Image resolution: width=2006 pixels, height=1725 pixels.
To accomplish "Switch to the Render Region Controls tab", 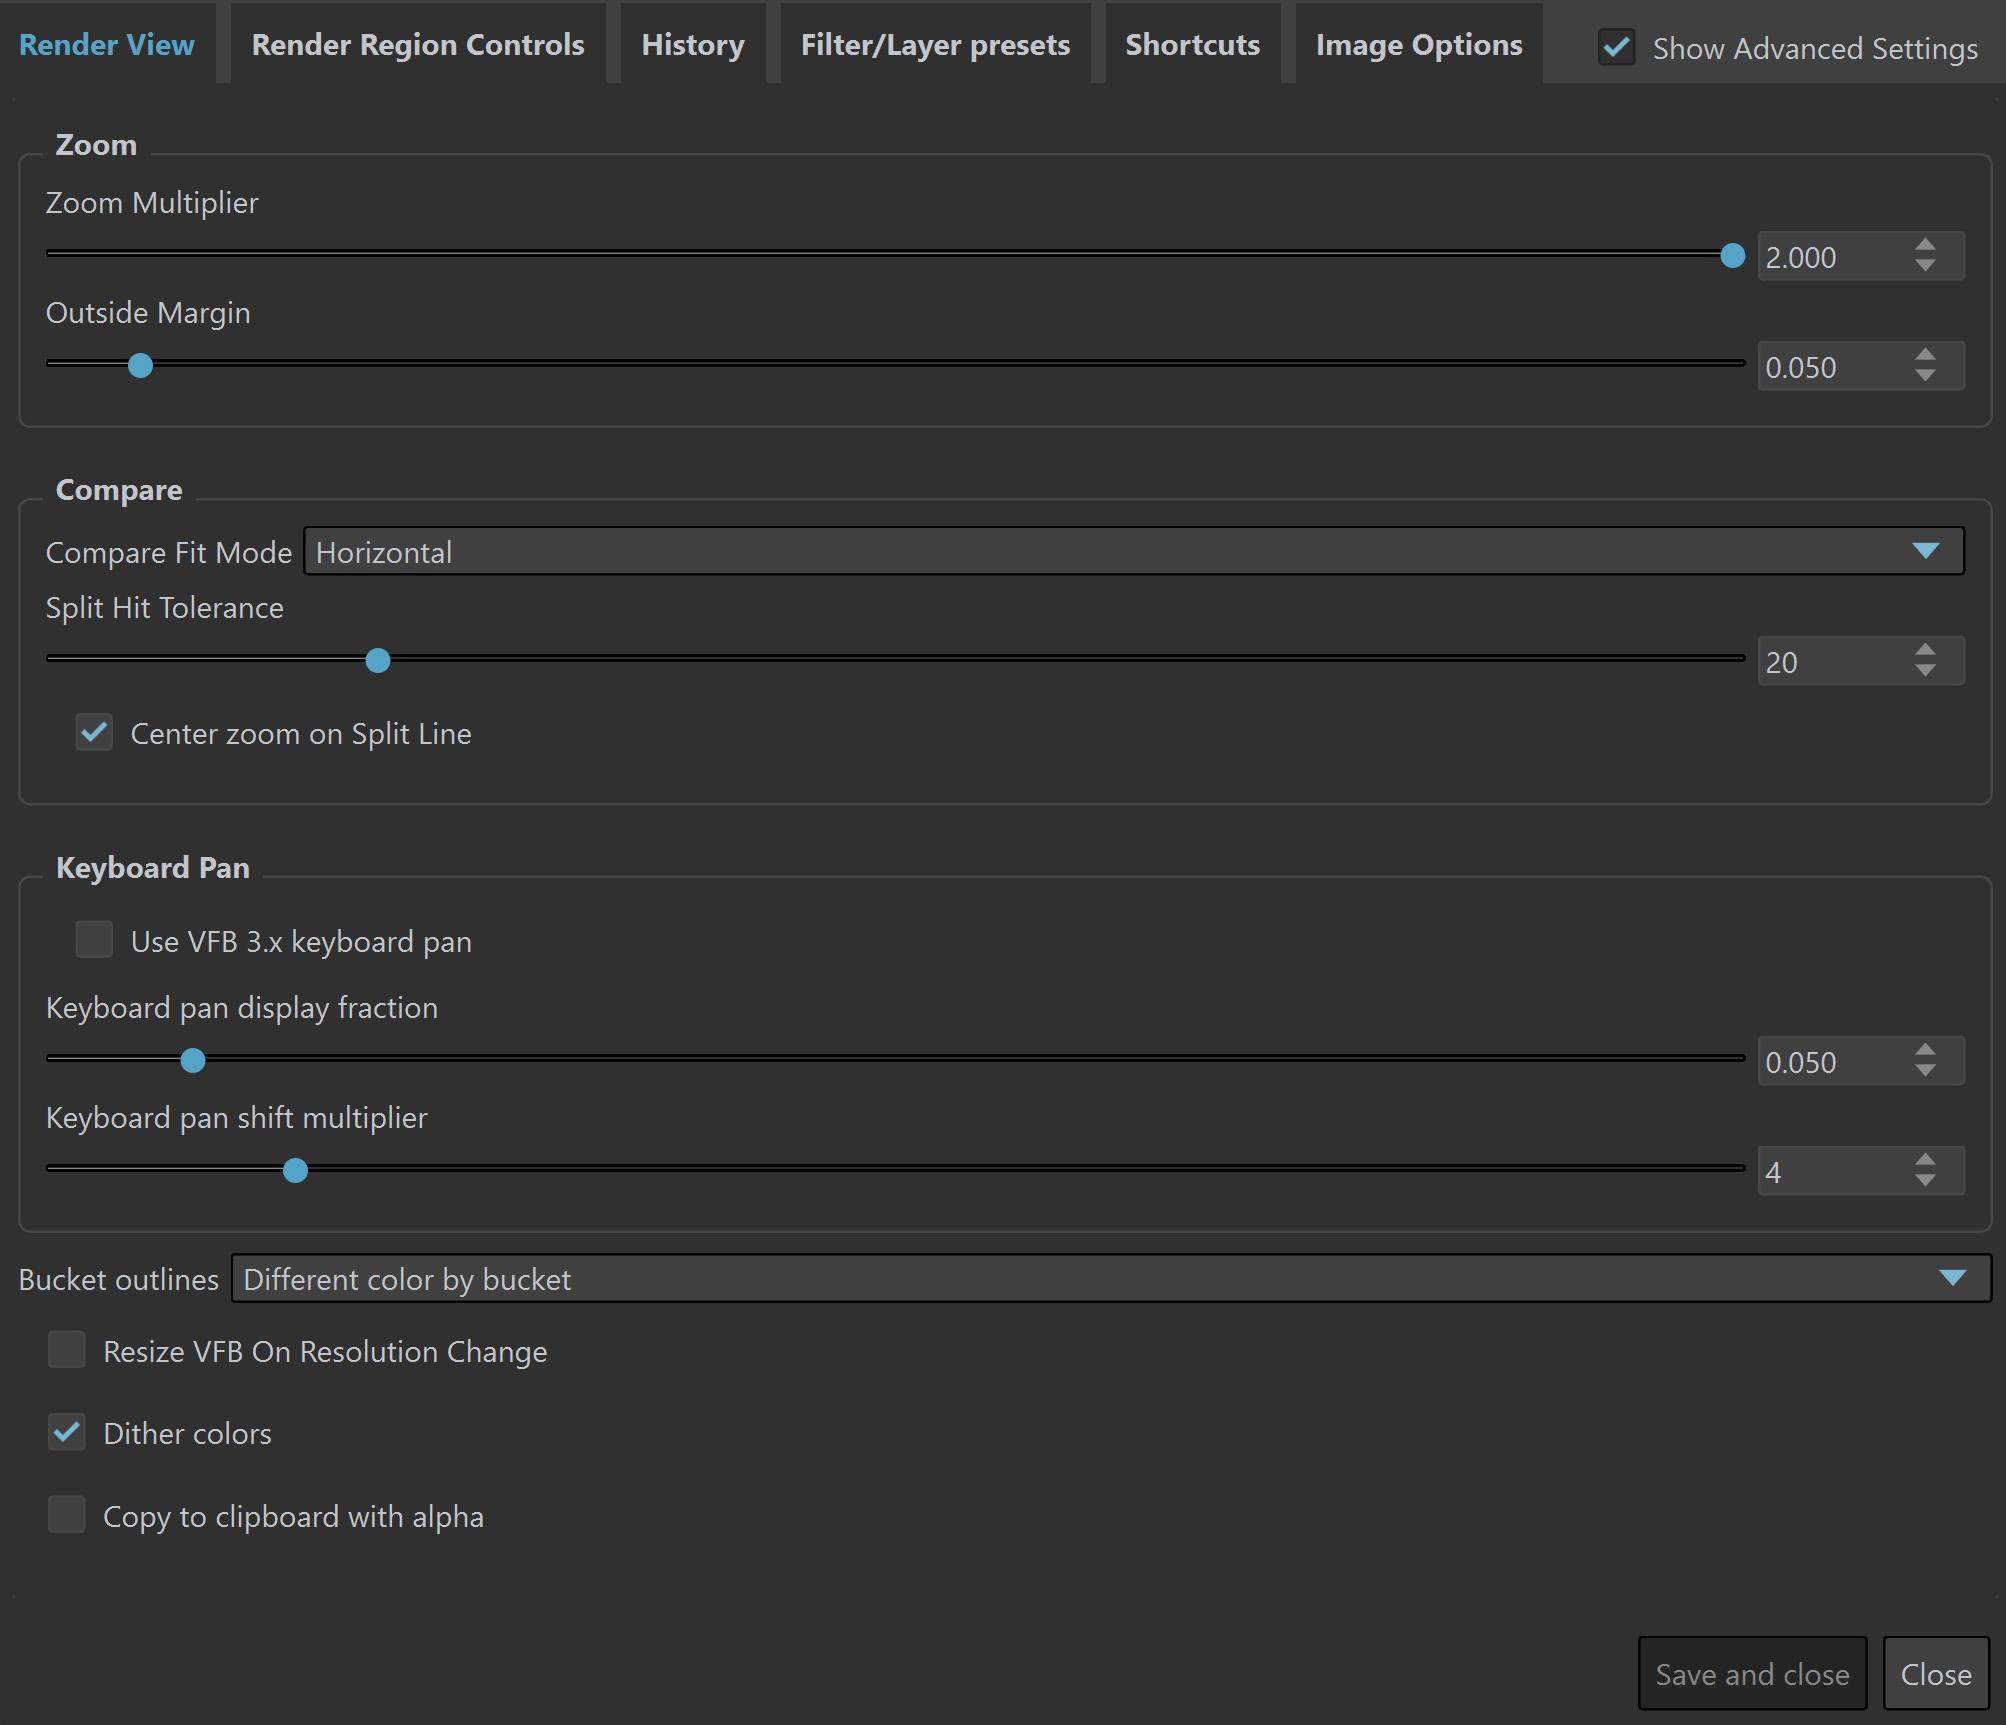I will [418, 44].
